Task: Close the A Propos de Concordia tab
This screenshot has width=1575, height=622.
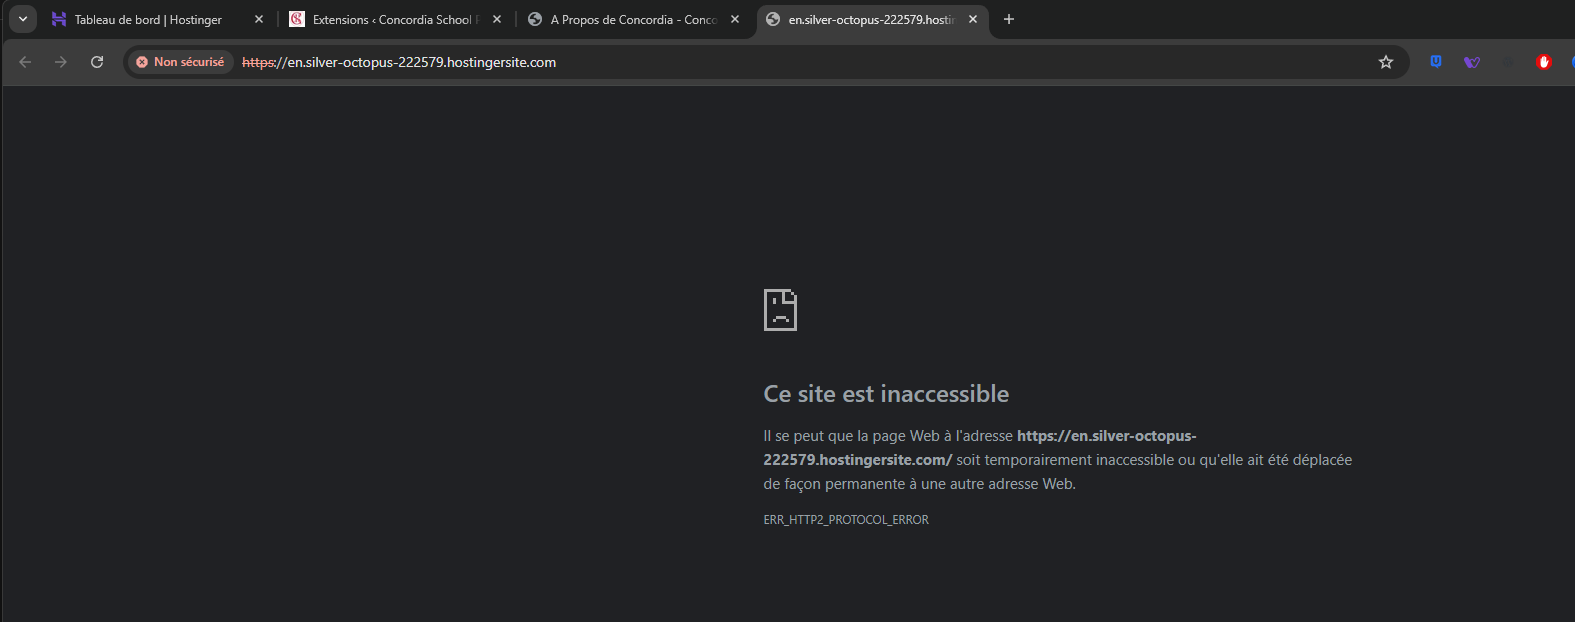Action: pos(735,20)
